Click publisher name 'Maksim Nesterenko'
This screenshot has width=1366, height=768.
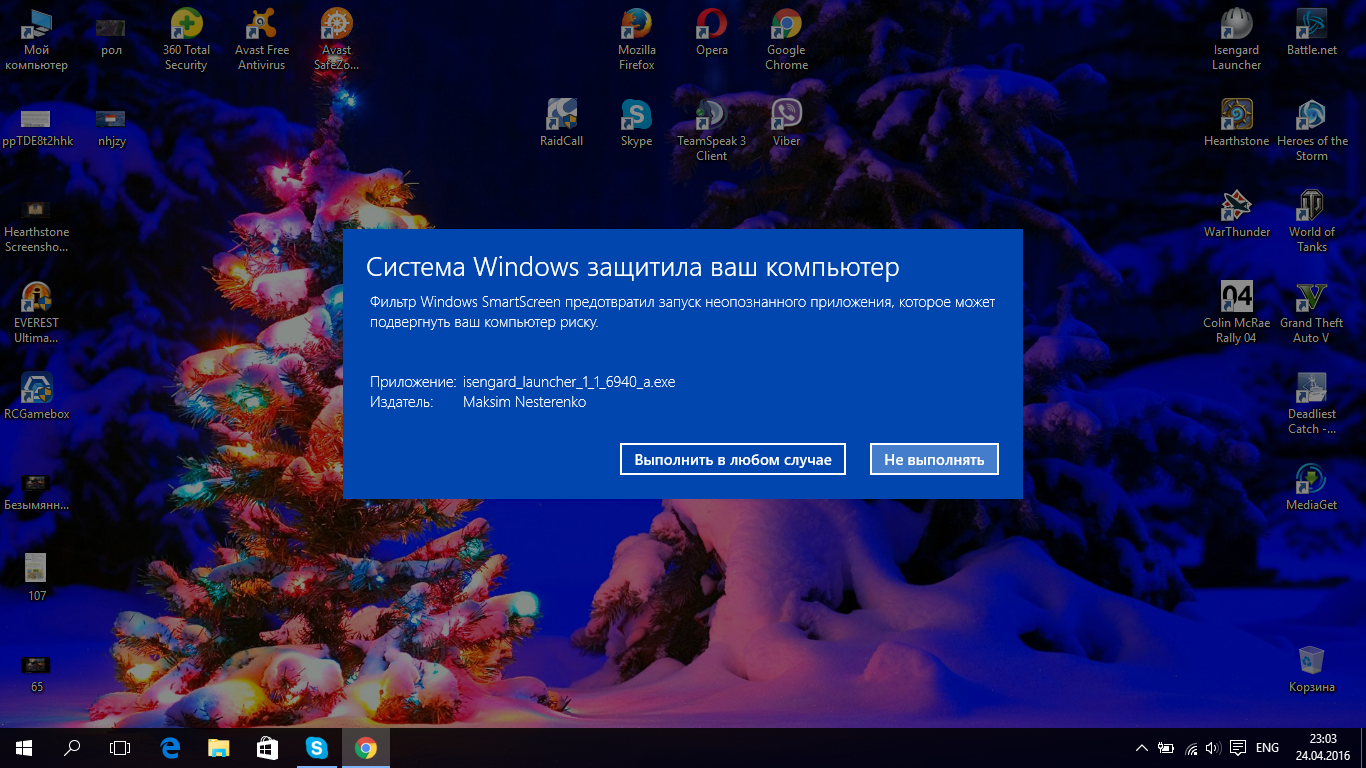point(524,402)
